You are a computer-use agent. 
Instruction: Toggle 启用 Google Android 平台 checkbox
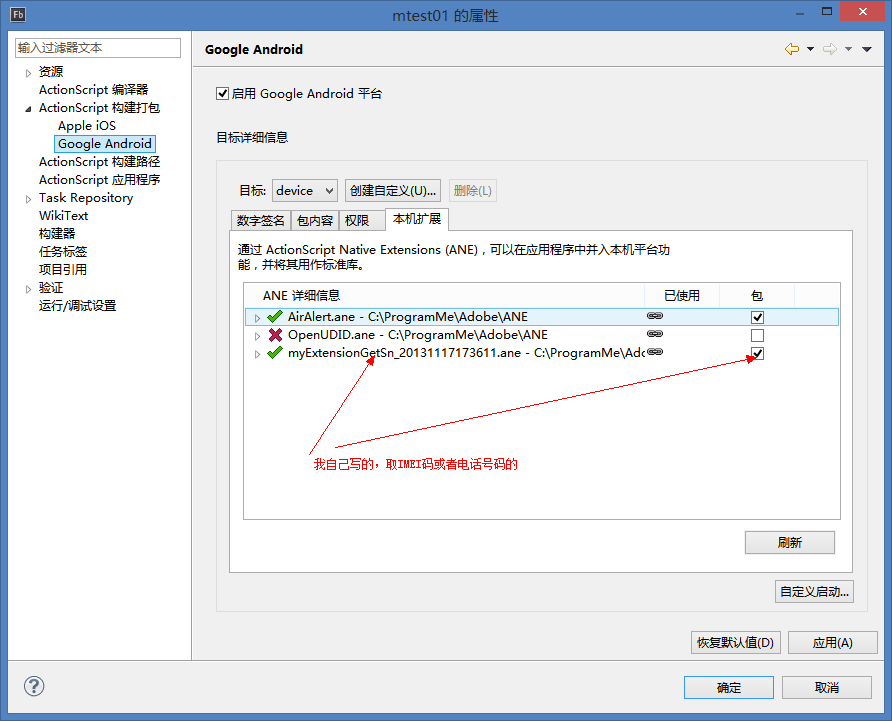tap(222, 93)
